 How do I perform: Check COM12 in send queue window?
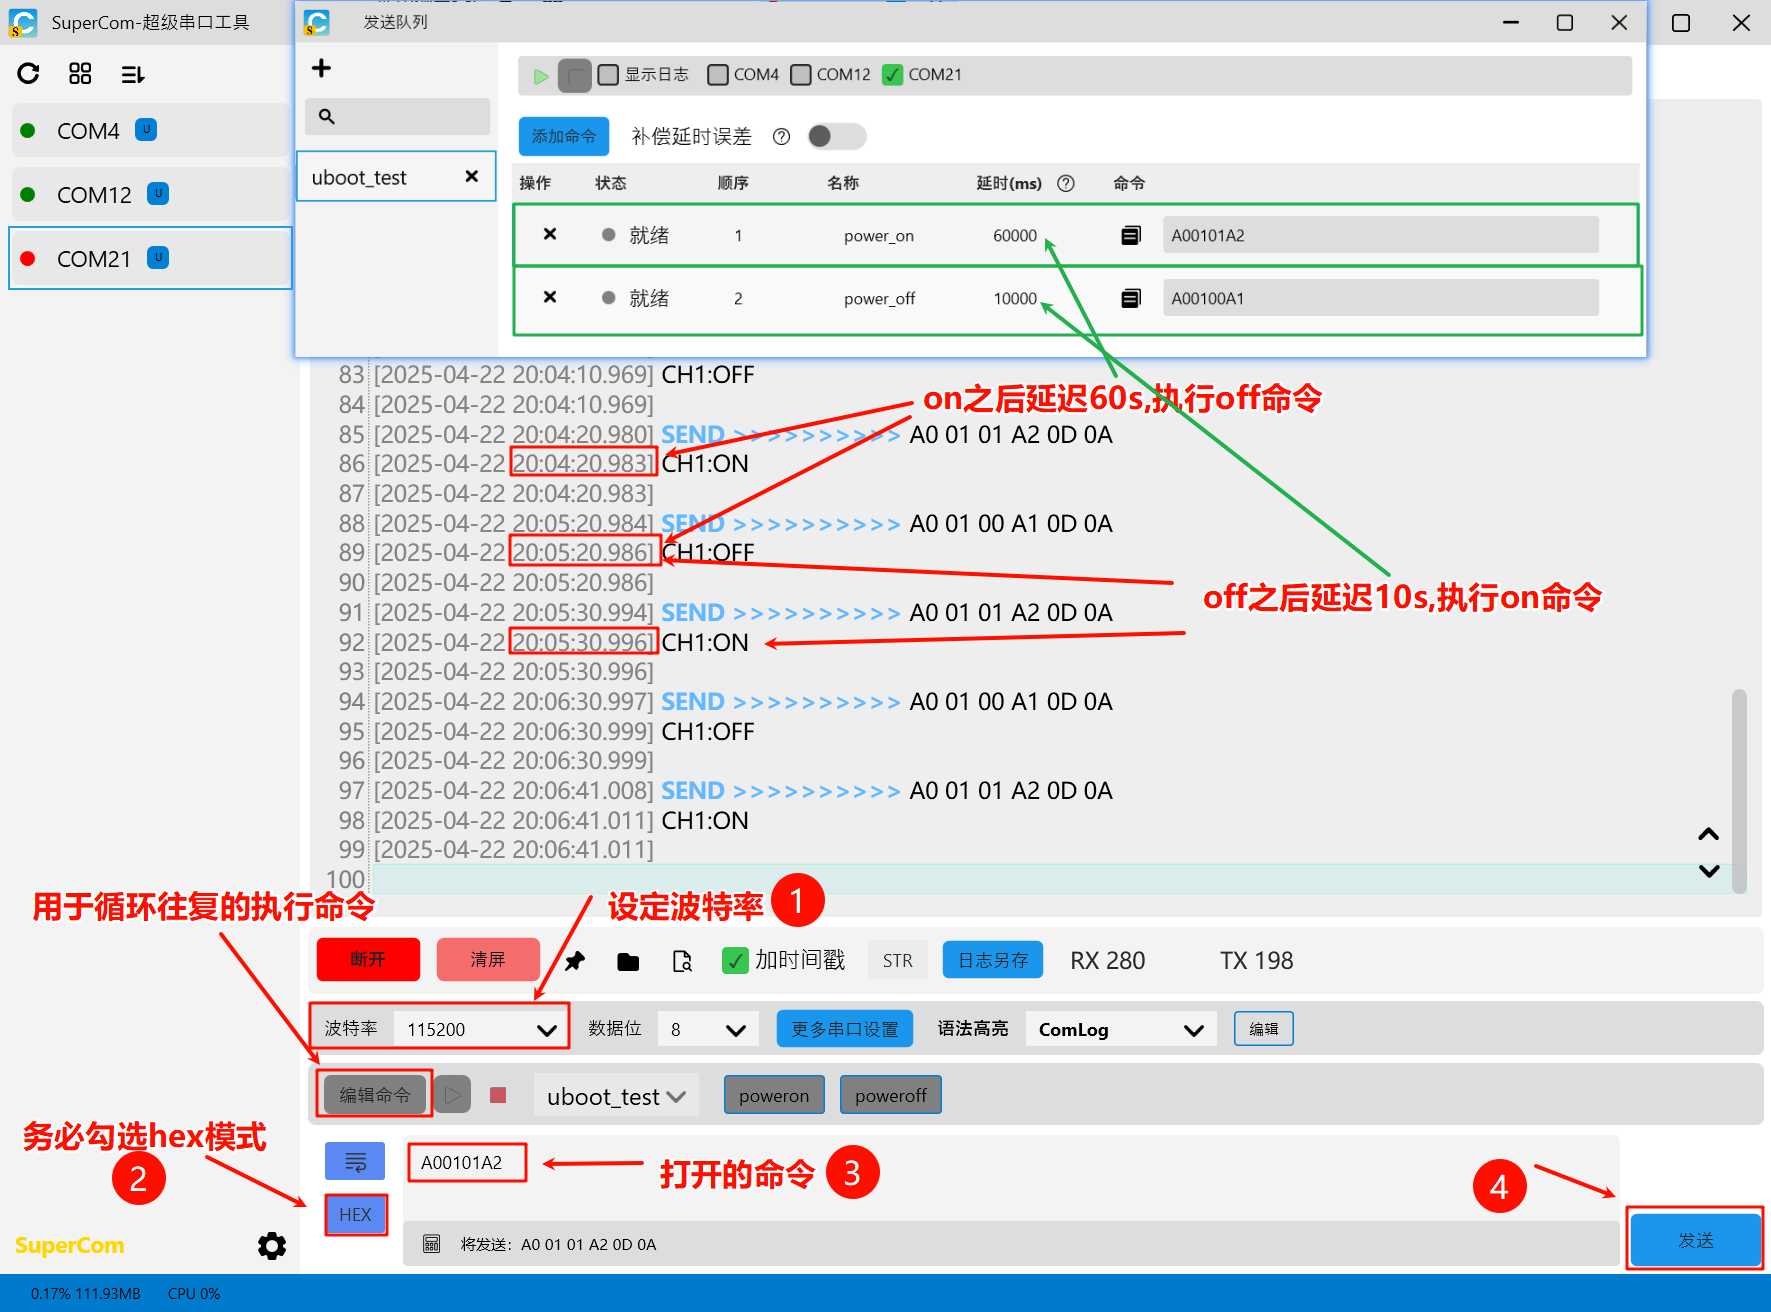coord(800,75)
